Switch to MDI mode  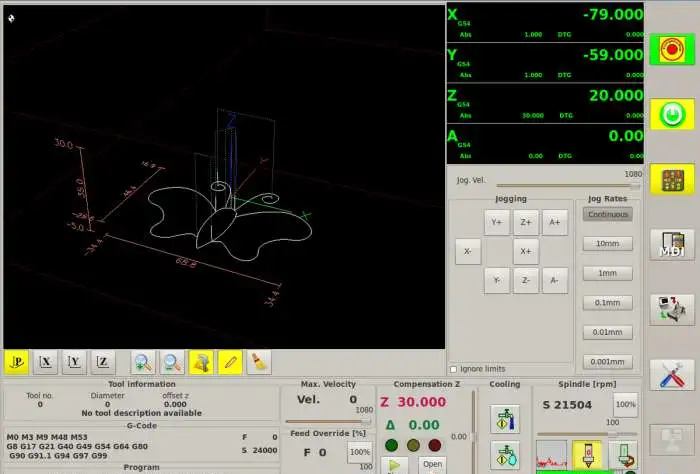(x=672, y=245)
